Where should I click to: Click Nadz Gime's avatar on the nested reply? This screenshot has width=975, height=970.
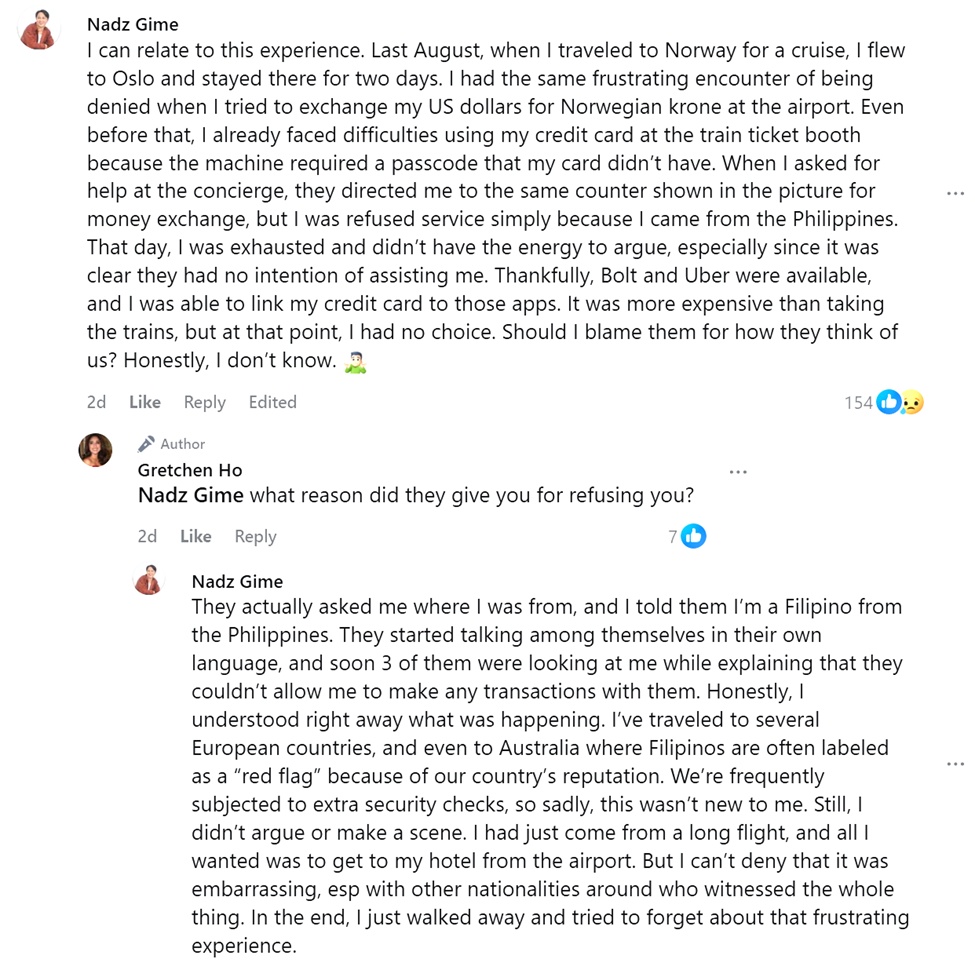(148, 580)
